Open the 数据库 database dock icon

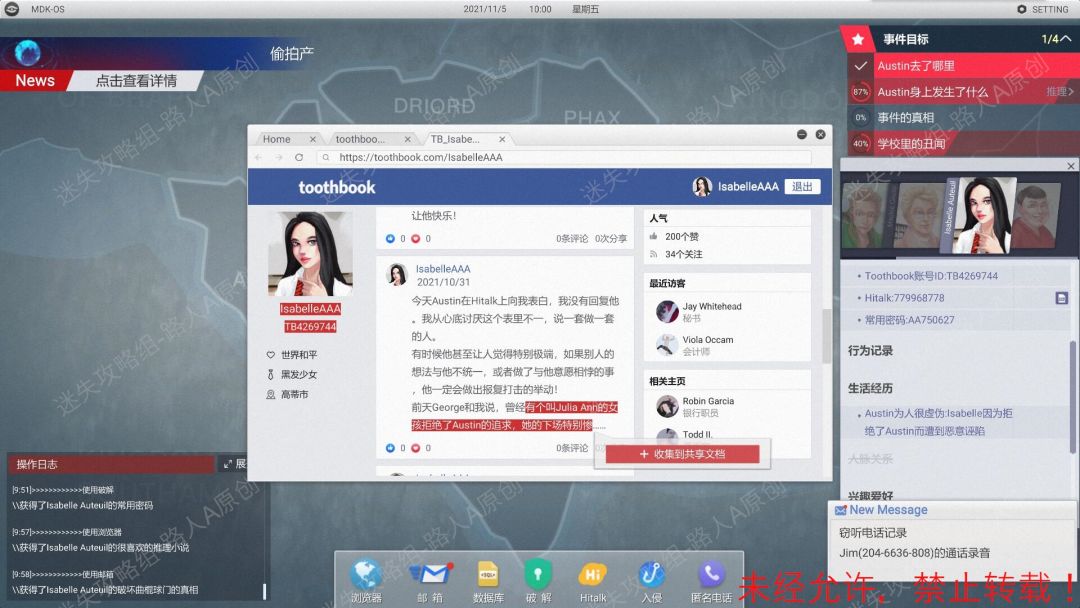pyautogui.click(x=488, y=574)
